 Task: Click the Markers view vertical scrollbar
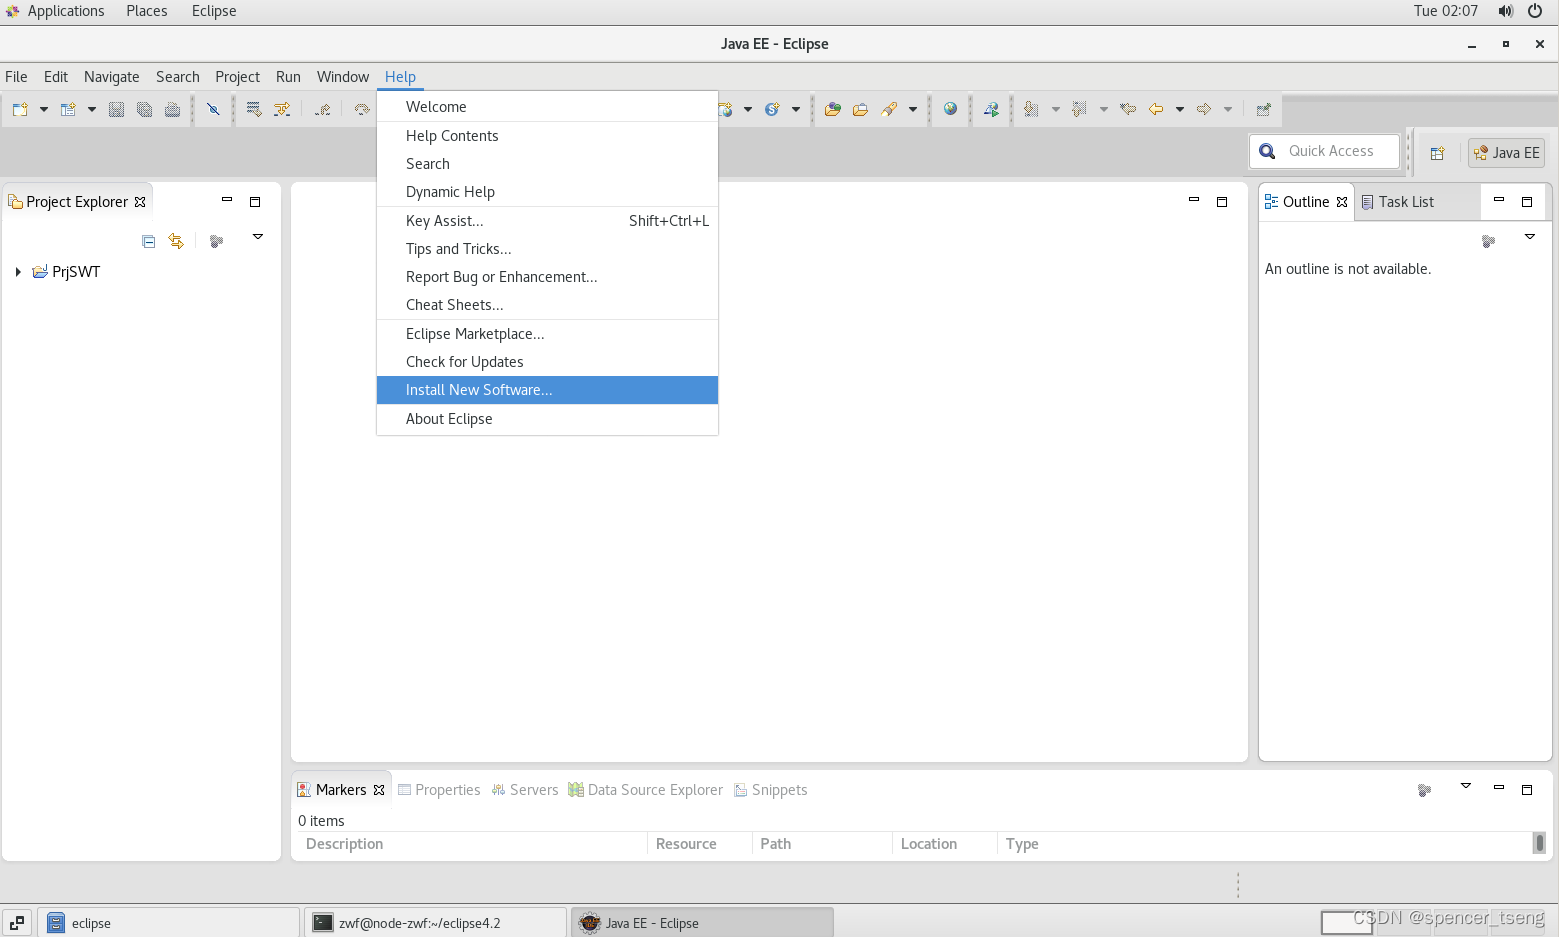click(x=1539, y=843)
